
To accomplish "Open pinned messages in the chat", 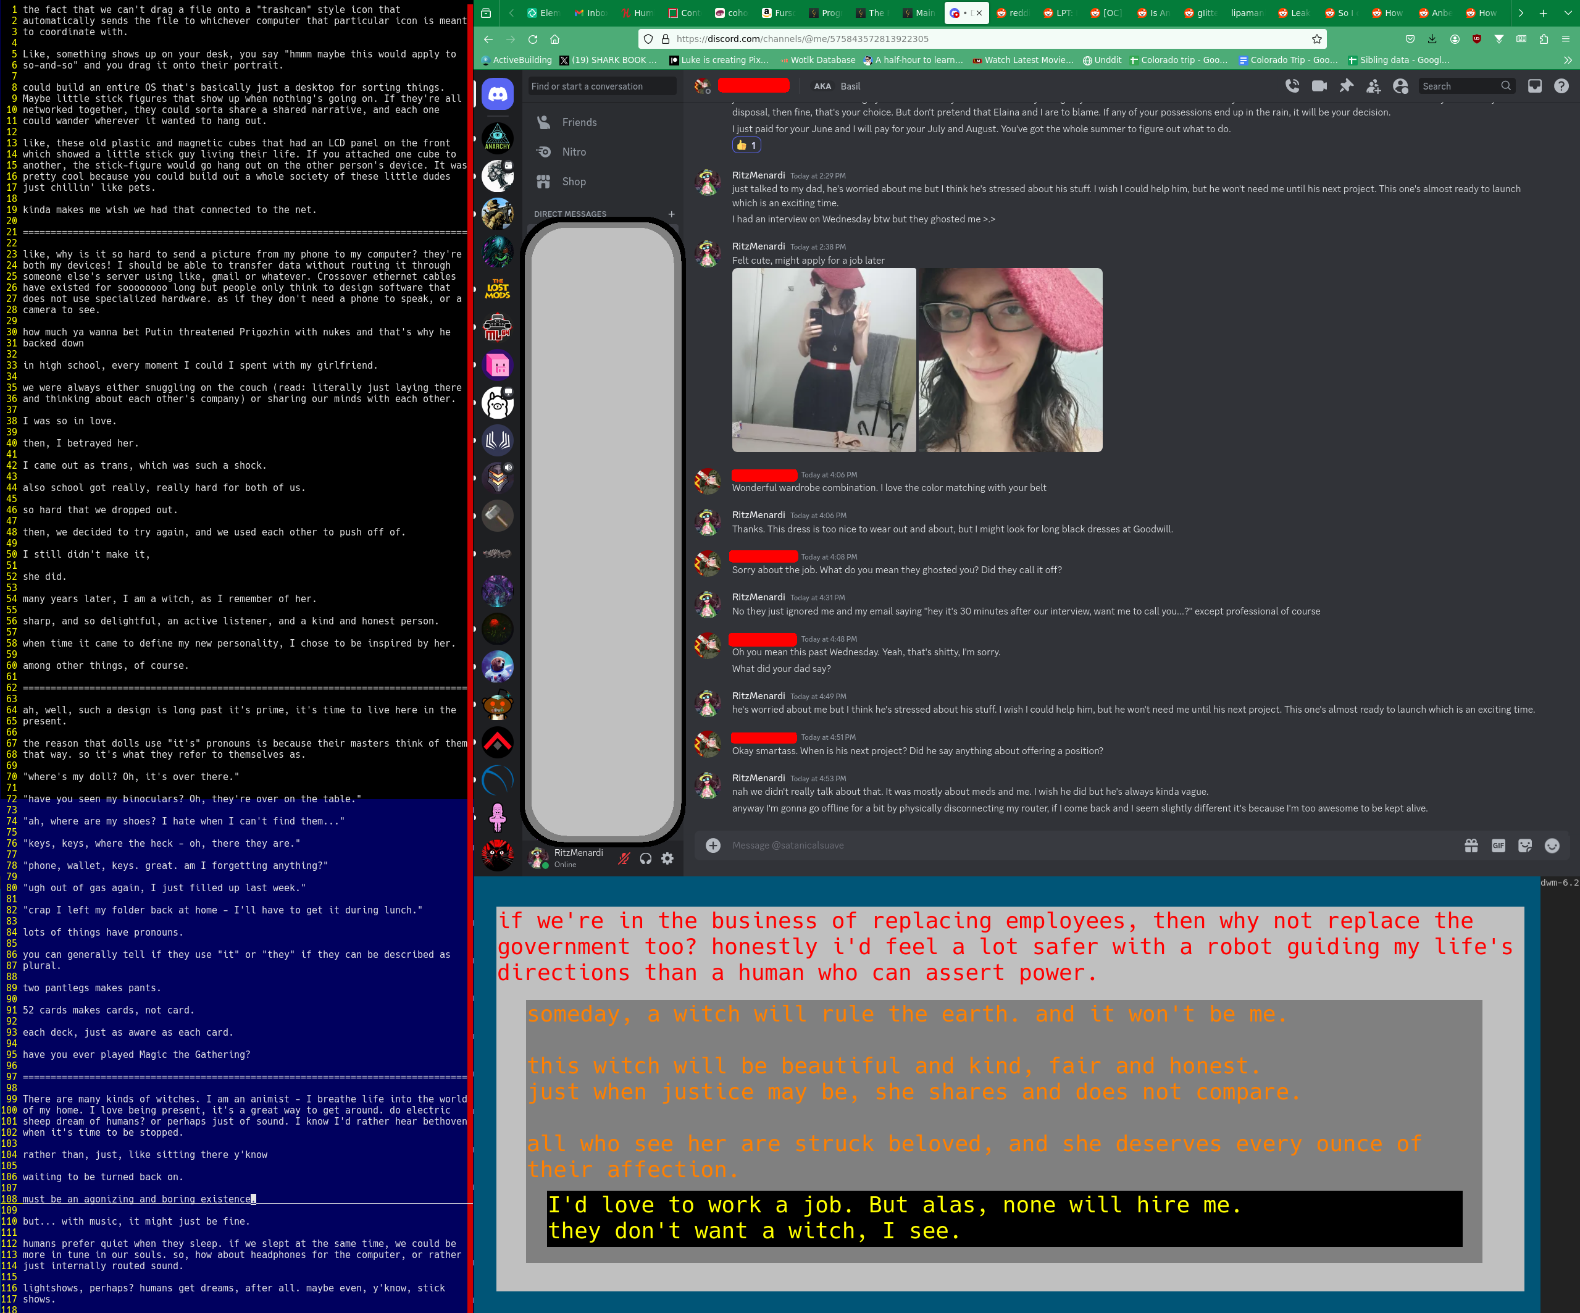I will [1346, 86].
